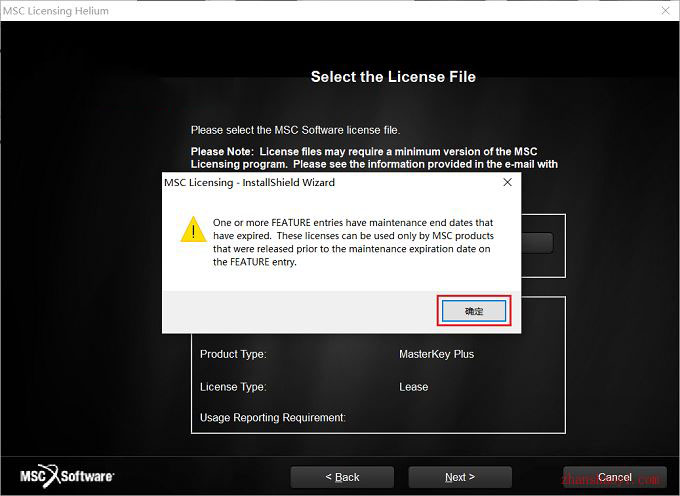Viewport: 680px width, 496px height.
Task: Click the 'Product Type:' label
Action: pos(233,354)
